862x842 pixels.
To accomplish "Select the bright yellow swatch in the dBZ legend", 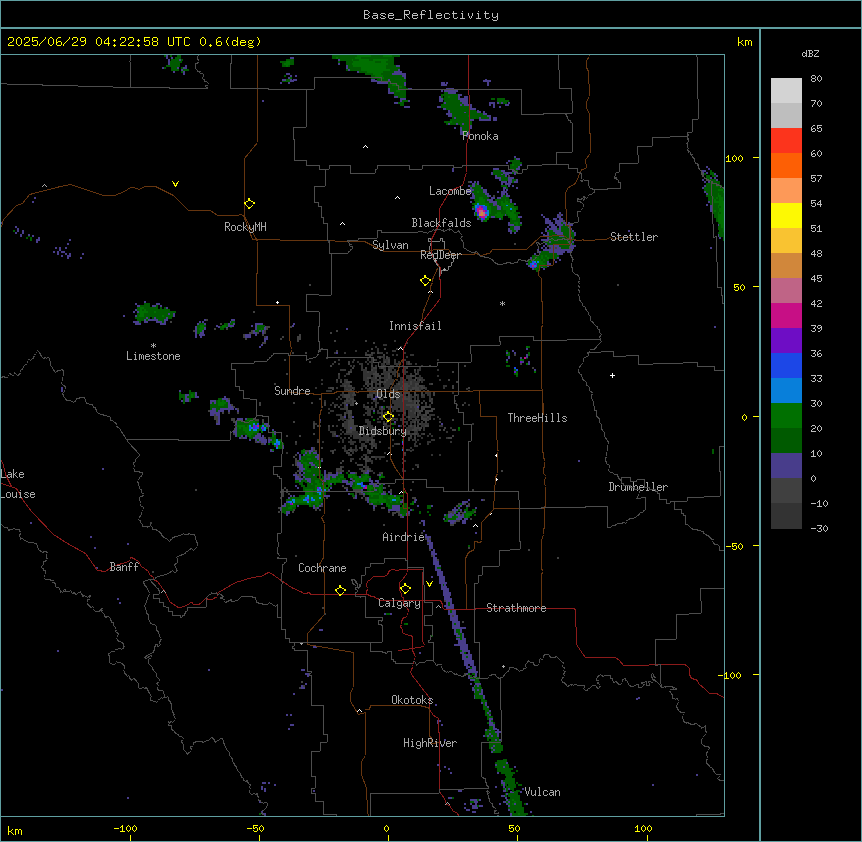I will tap(786, 215).
